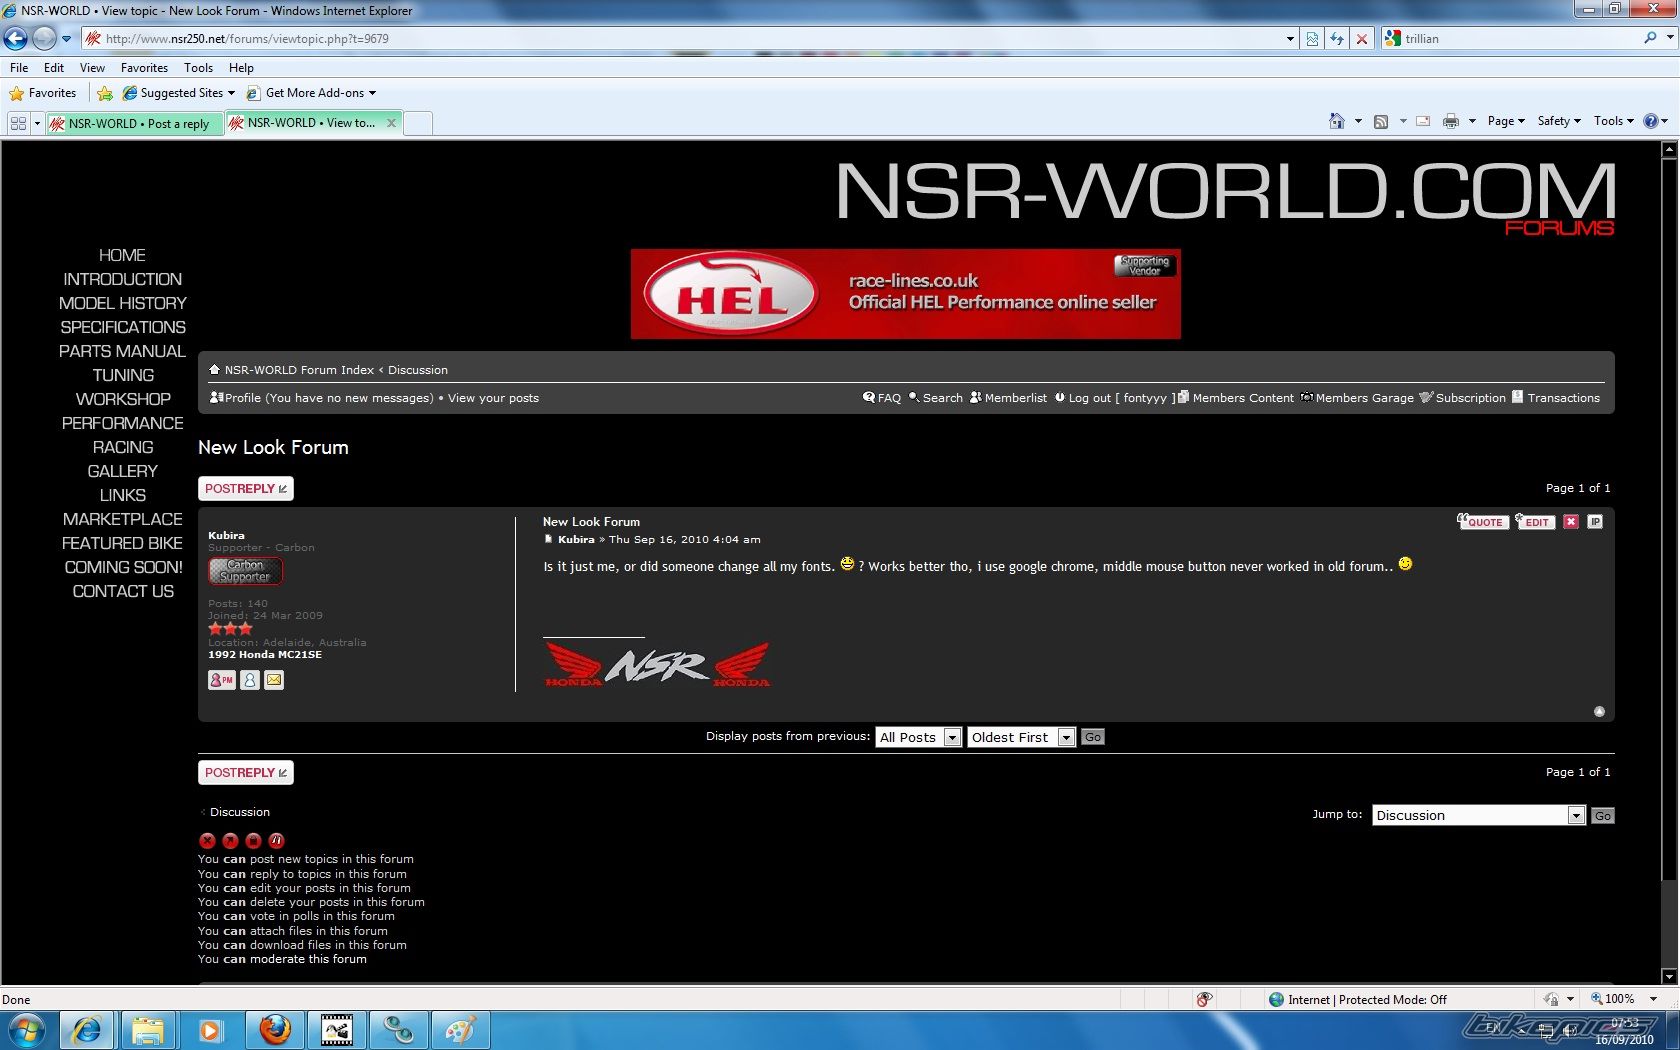1680x1050 pixels.
Task: Click the email envelope icon under Kubira
Action: click(x=274, y=680)
